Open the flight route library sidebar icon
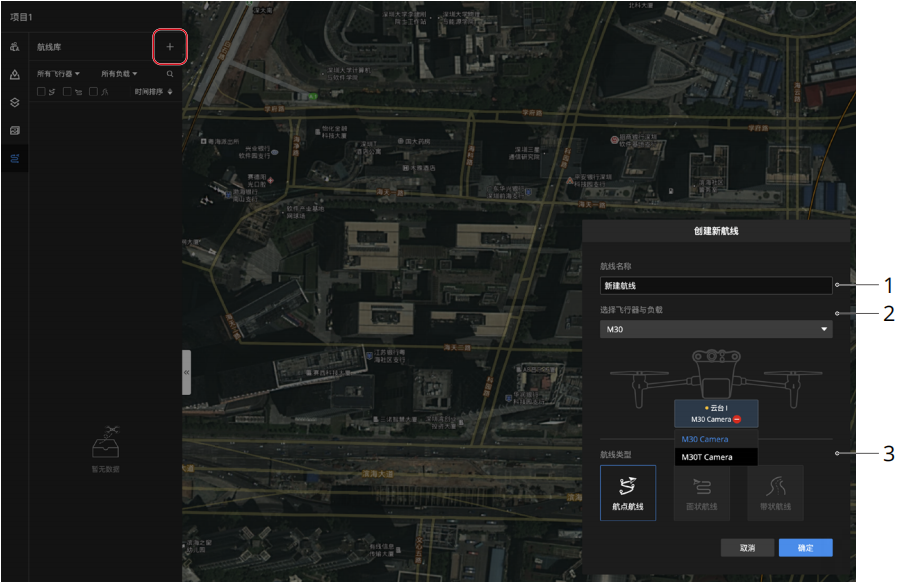 15,158
